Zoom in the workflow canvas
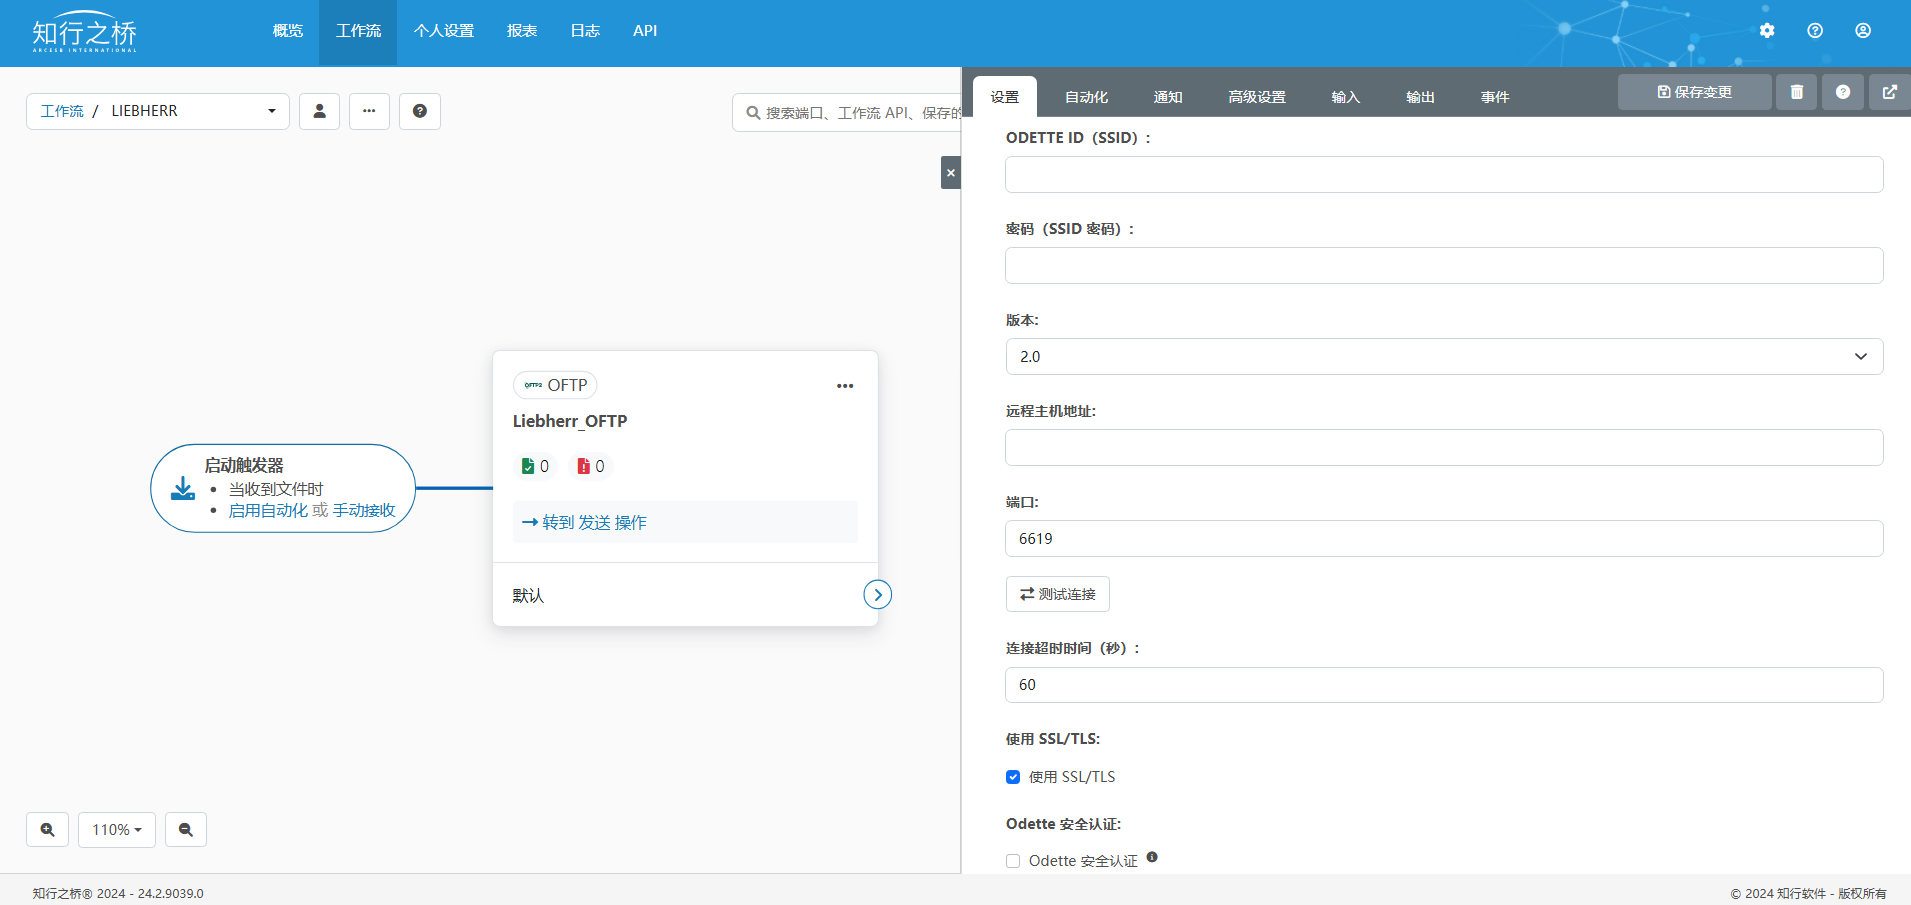The height and width of the screenshot is (905, 1911). pyautogui.click(x=47, y=830)
